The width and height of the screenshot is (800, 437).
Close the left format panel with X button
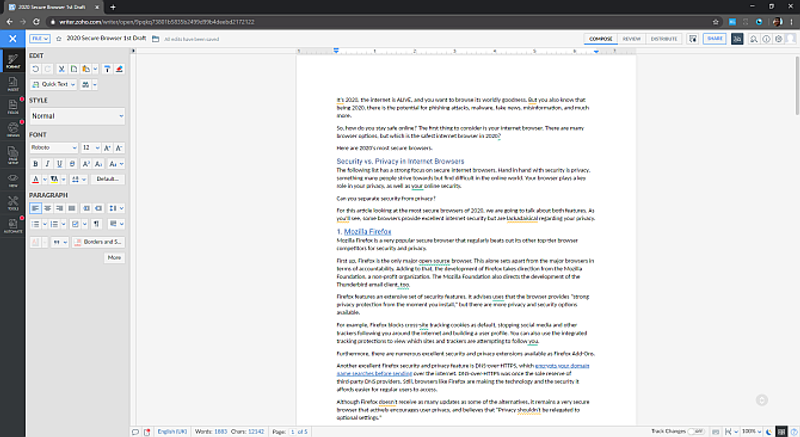tap(12, 39)
